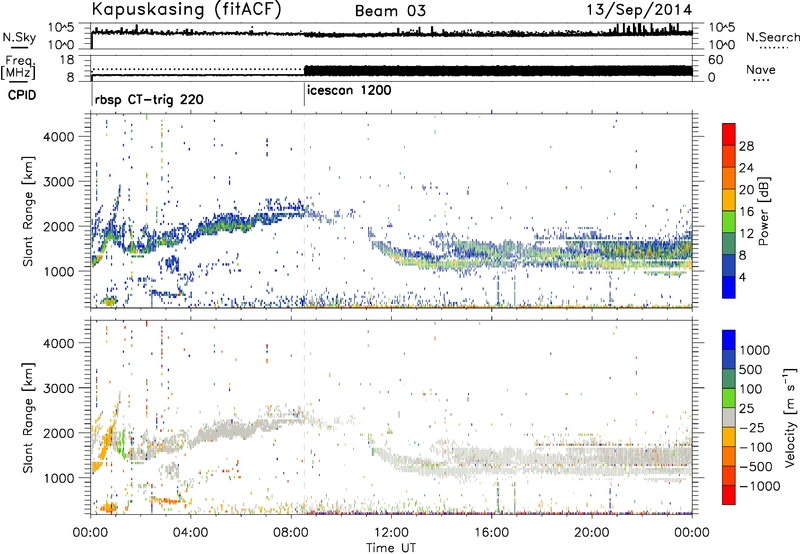Click the 'Nave' legend label

coord(761,69)
